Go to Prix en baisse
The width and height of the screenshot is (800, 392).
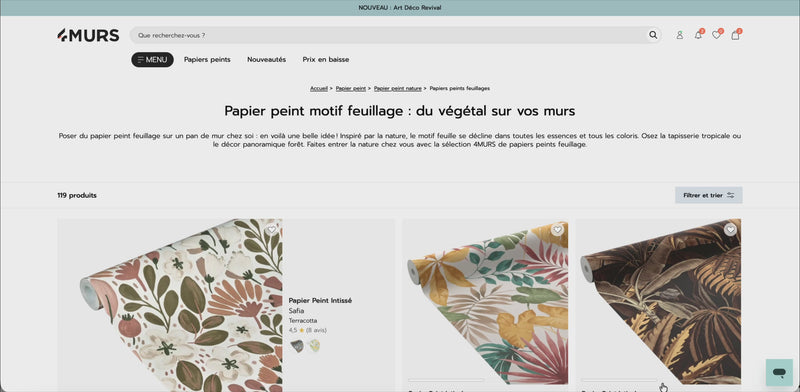point(326,60)
